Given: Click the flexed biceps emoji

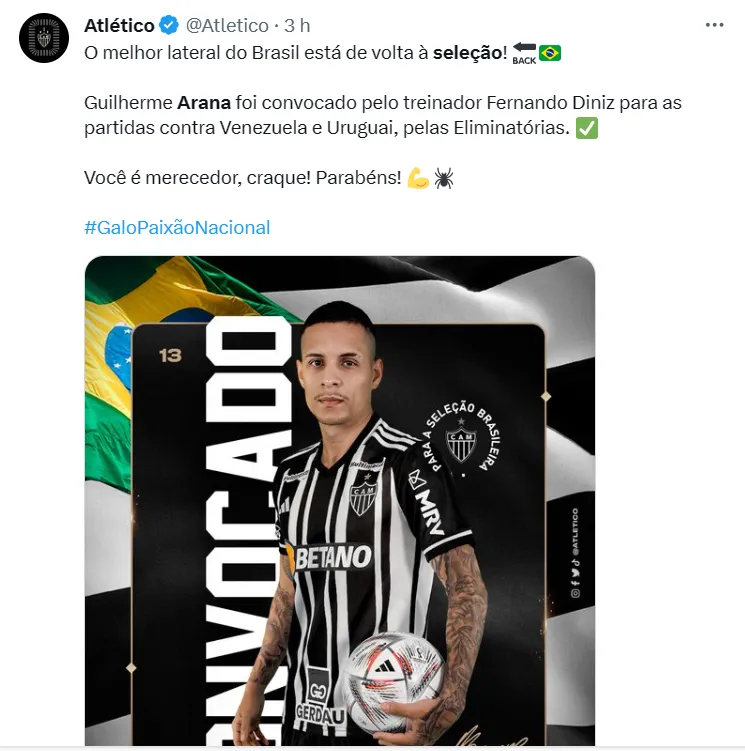Looking at the screenshot, I should 418,178.
